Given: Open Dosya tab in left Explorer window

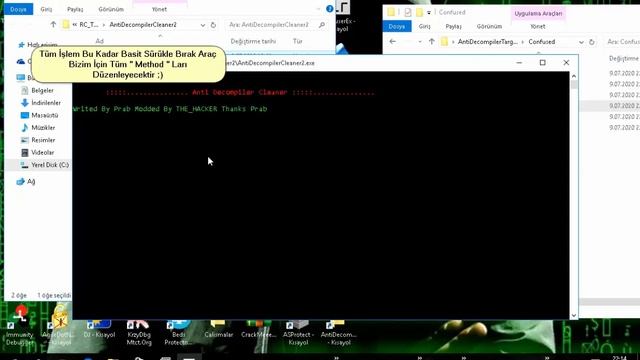Looking at the screenshot, I should 18,9.
